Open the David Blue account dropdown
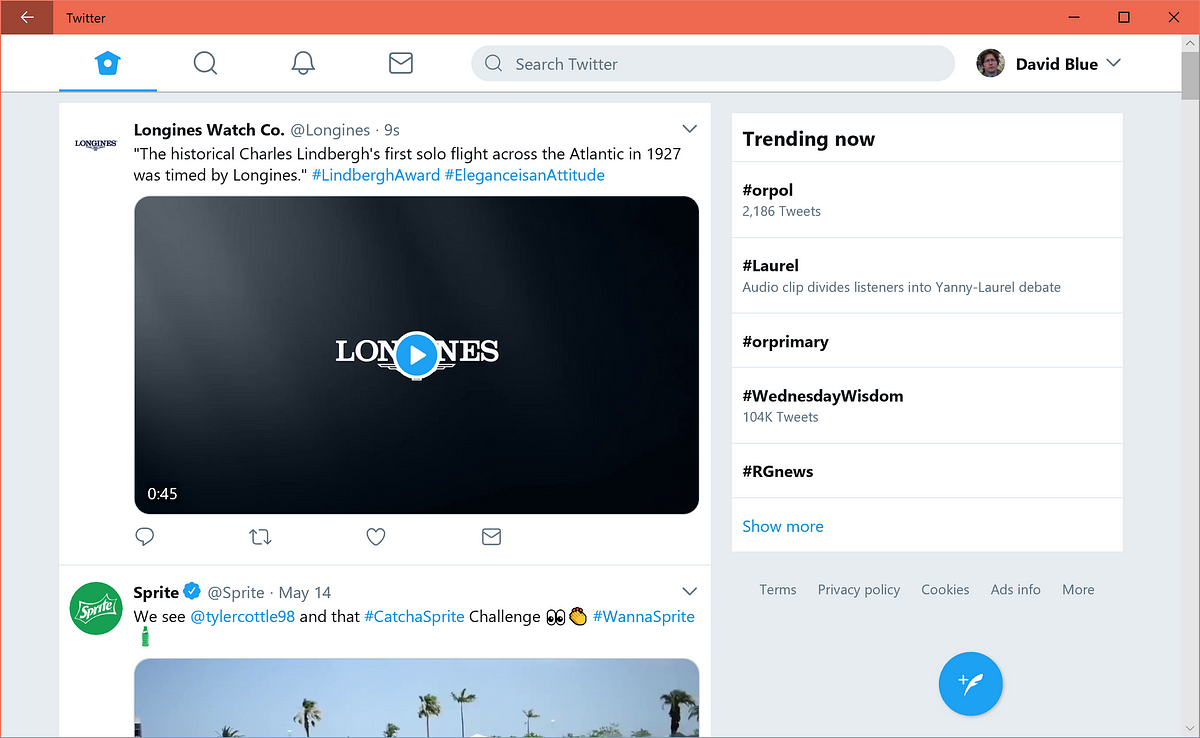 click(x=1049, y=64)
